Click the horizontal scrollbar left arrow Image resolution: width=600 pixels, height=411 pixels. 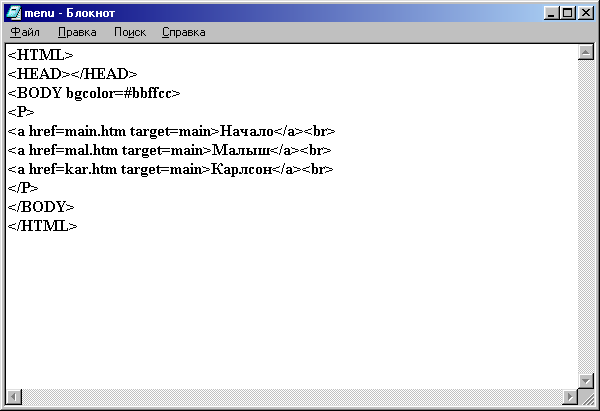14,397
